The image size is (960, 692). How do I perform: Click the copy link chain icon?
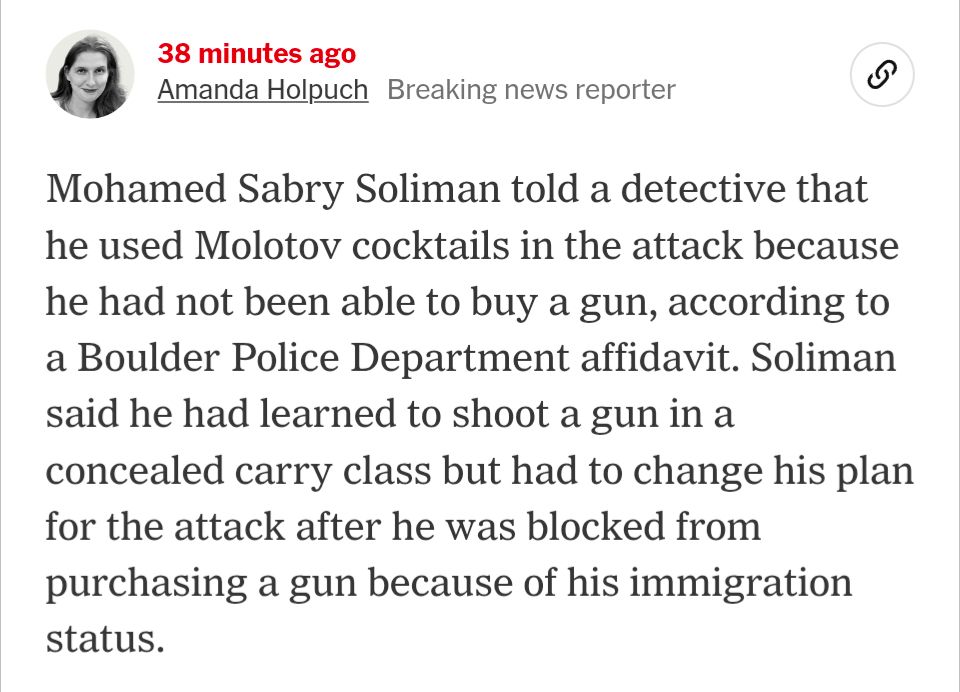click(882, 74)
